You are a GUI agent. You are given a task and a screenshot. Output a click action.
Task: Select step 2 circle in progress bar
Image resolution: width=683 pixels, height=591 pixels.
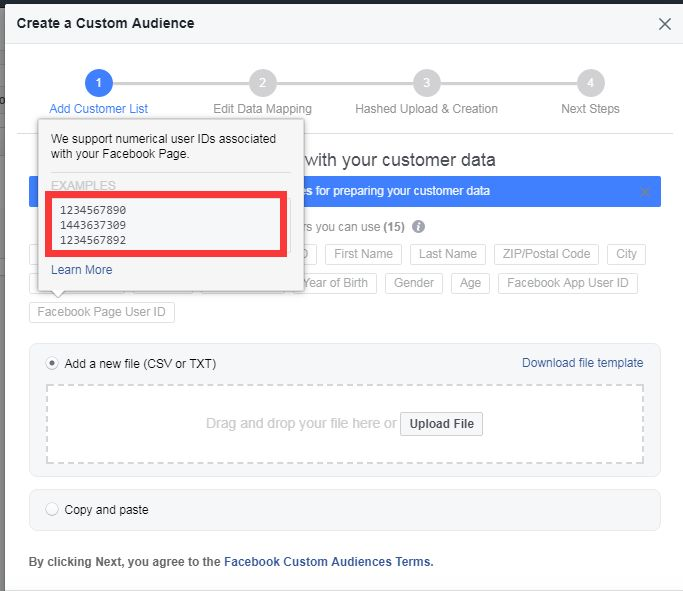(263, 83)
